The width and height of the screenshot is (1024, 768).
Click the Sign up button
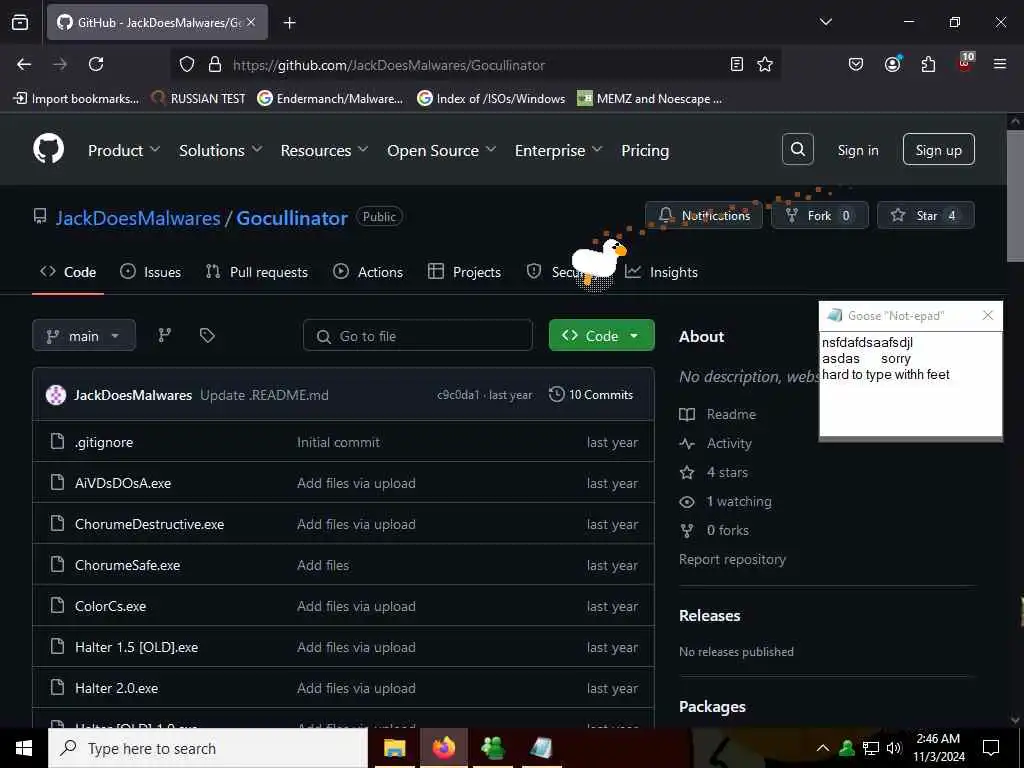coord(938,150)
